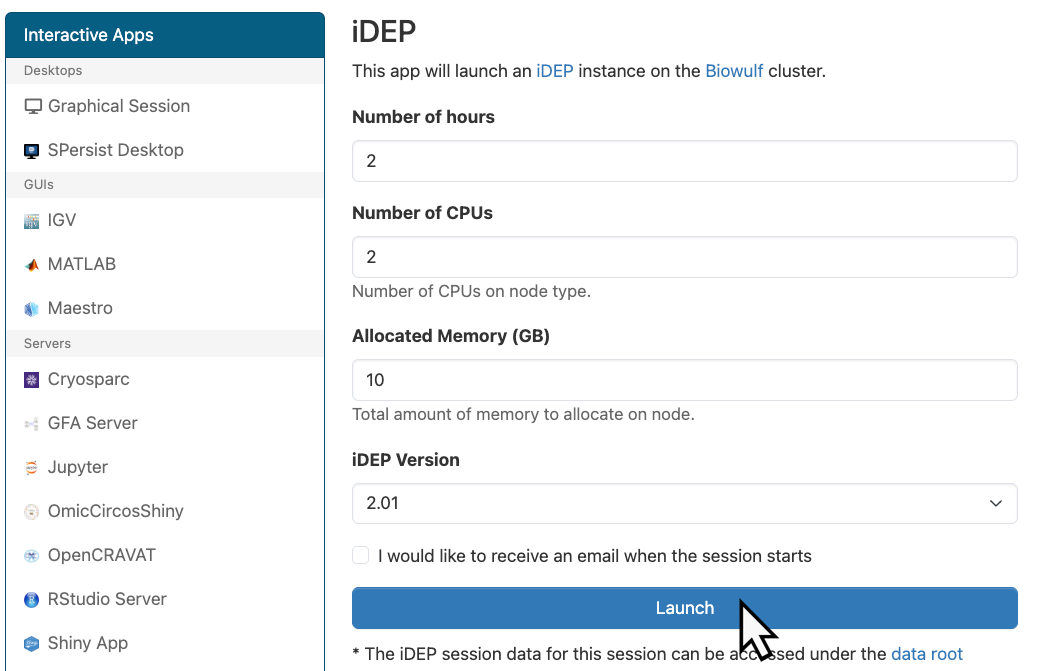The height and width of the screenshot is (671, 1062).
Task: Follow the iDEP link in description
Action: 554,71
